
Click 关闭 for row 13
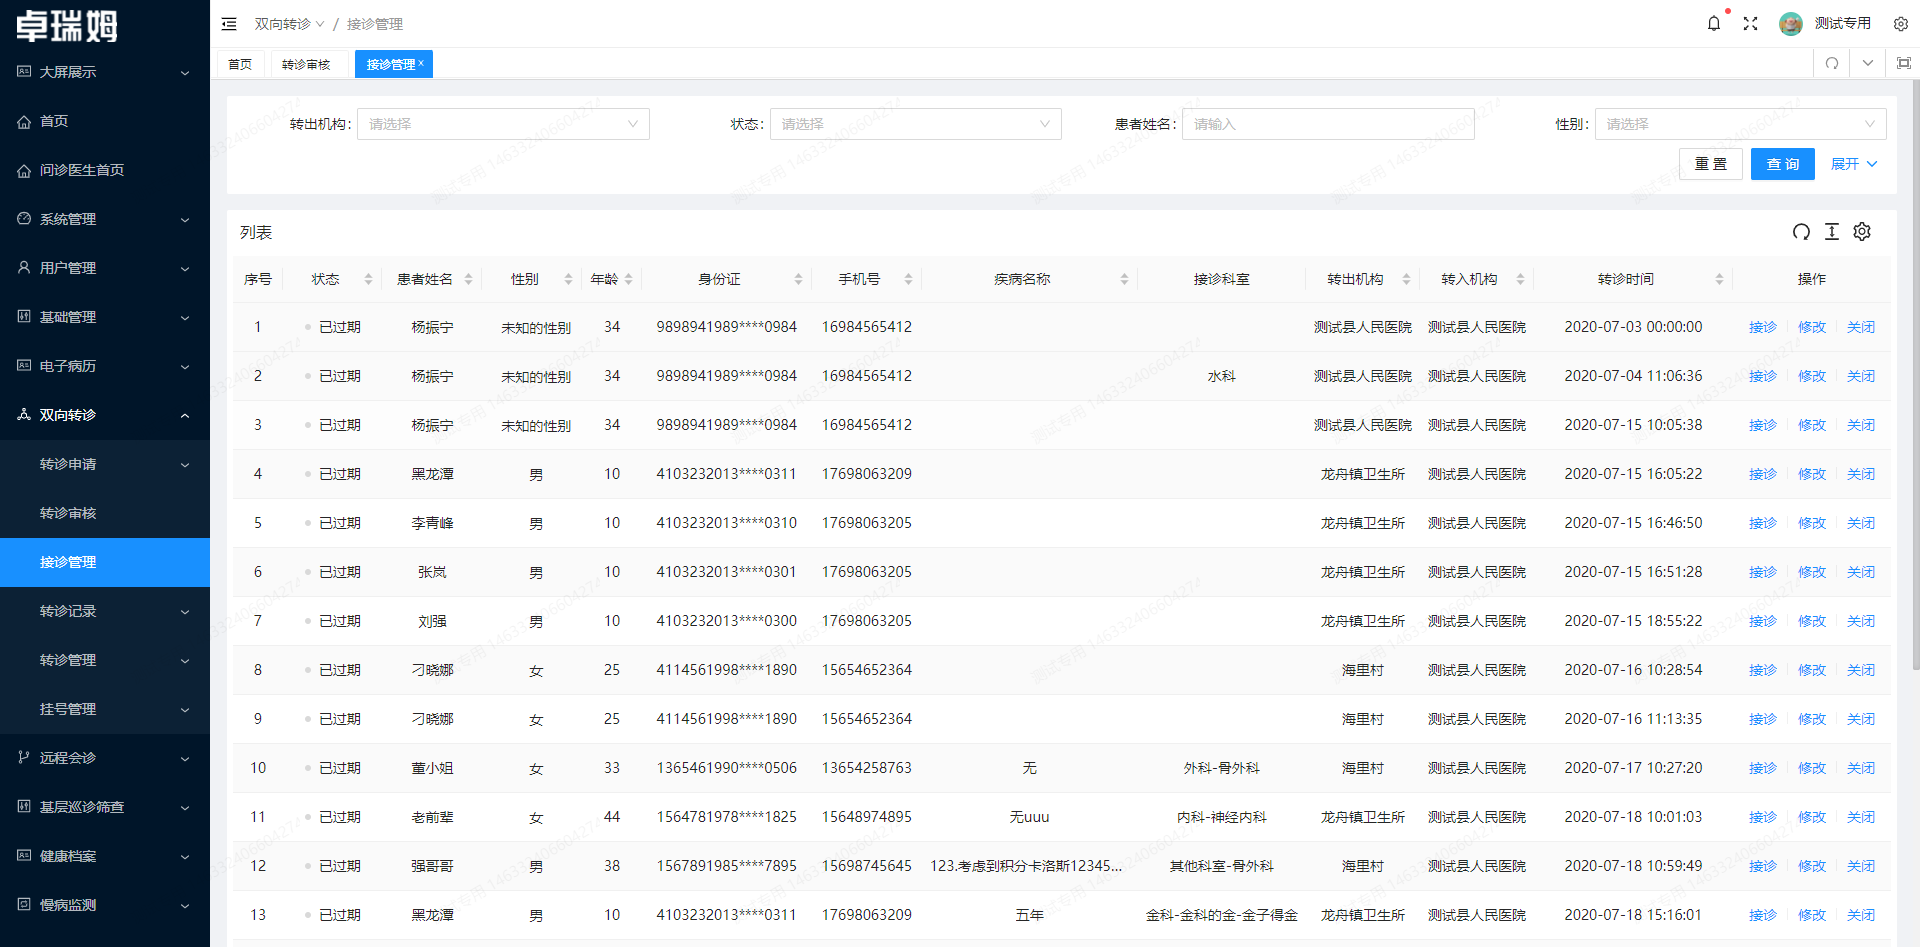click(1861, 915)
